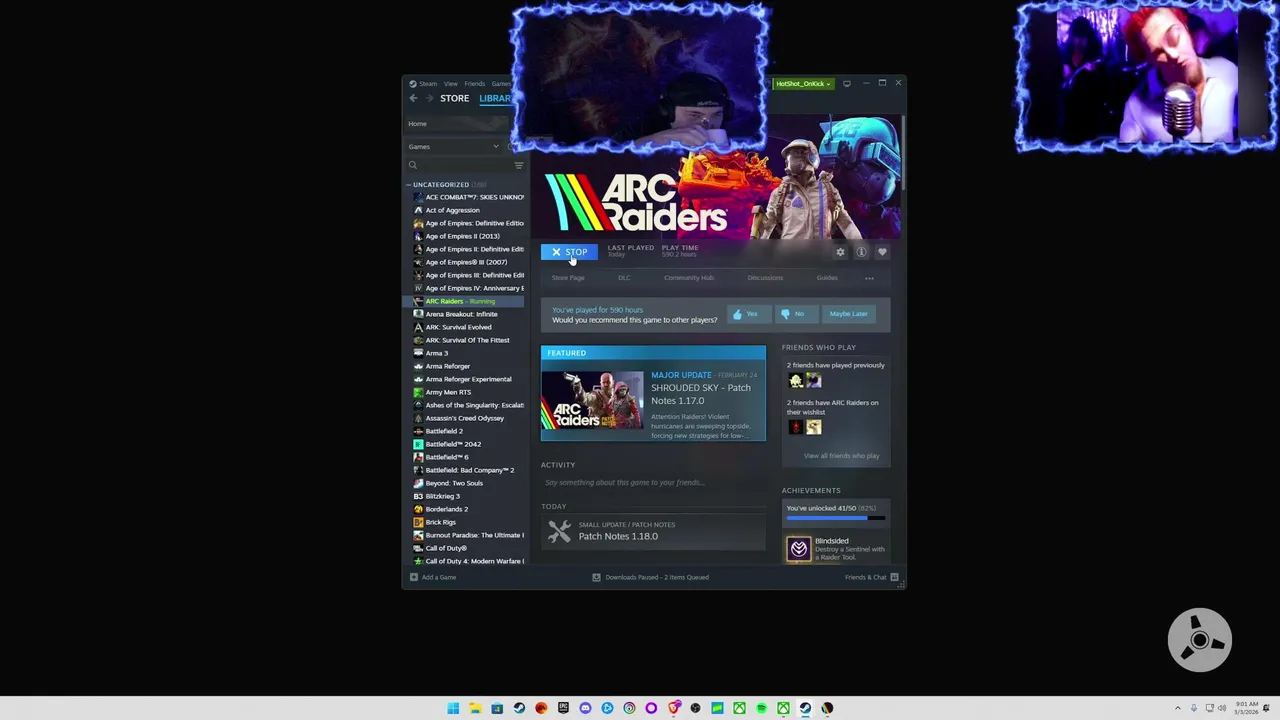The width and height of the screenshot is (1280, 720).
Task: Click the Big Picture mode monitor icon
Action: click(x=846, y=84)
